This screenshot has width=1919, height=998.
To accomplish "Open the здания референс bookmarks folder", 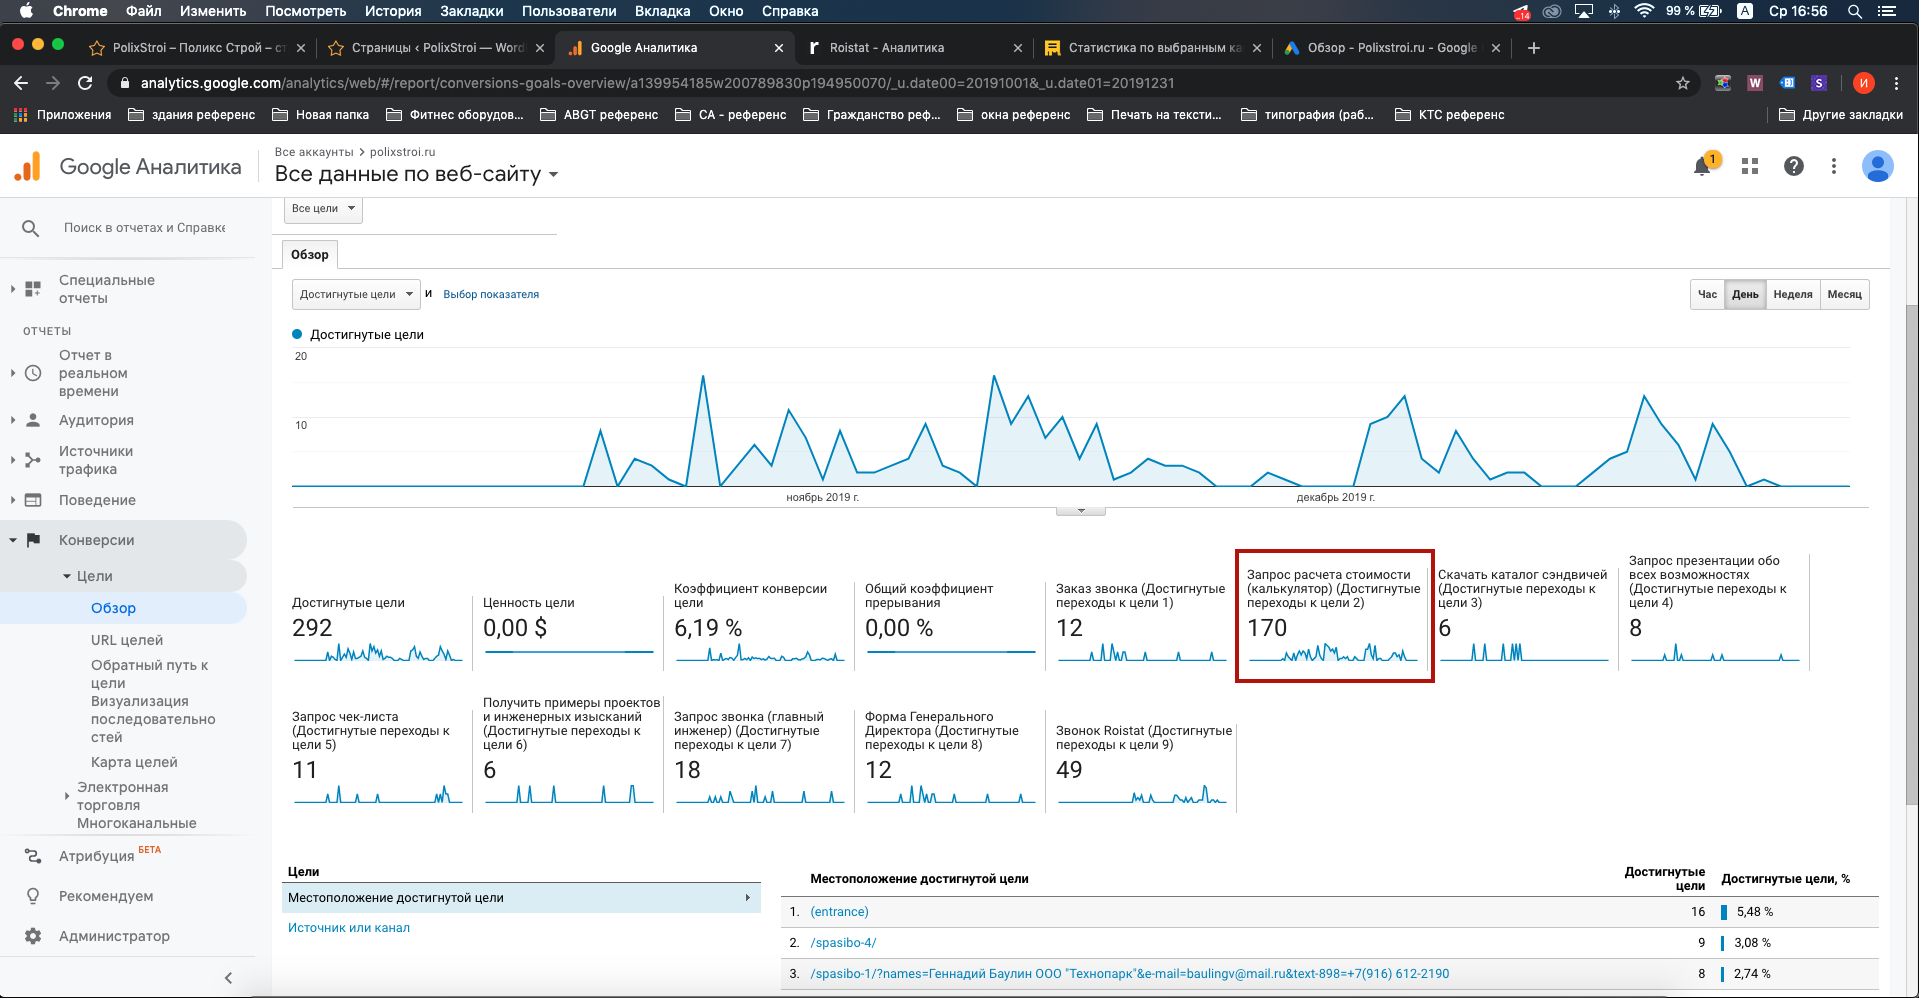I will point(192,115).
